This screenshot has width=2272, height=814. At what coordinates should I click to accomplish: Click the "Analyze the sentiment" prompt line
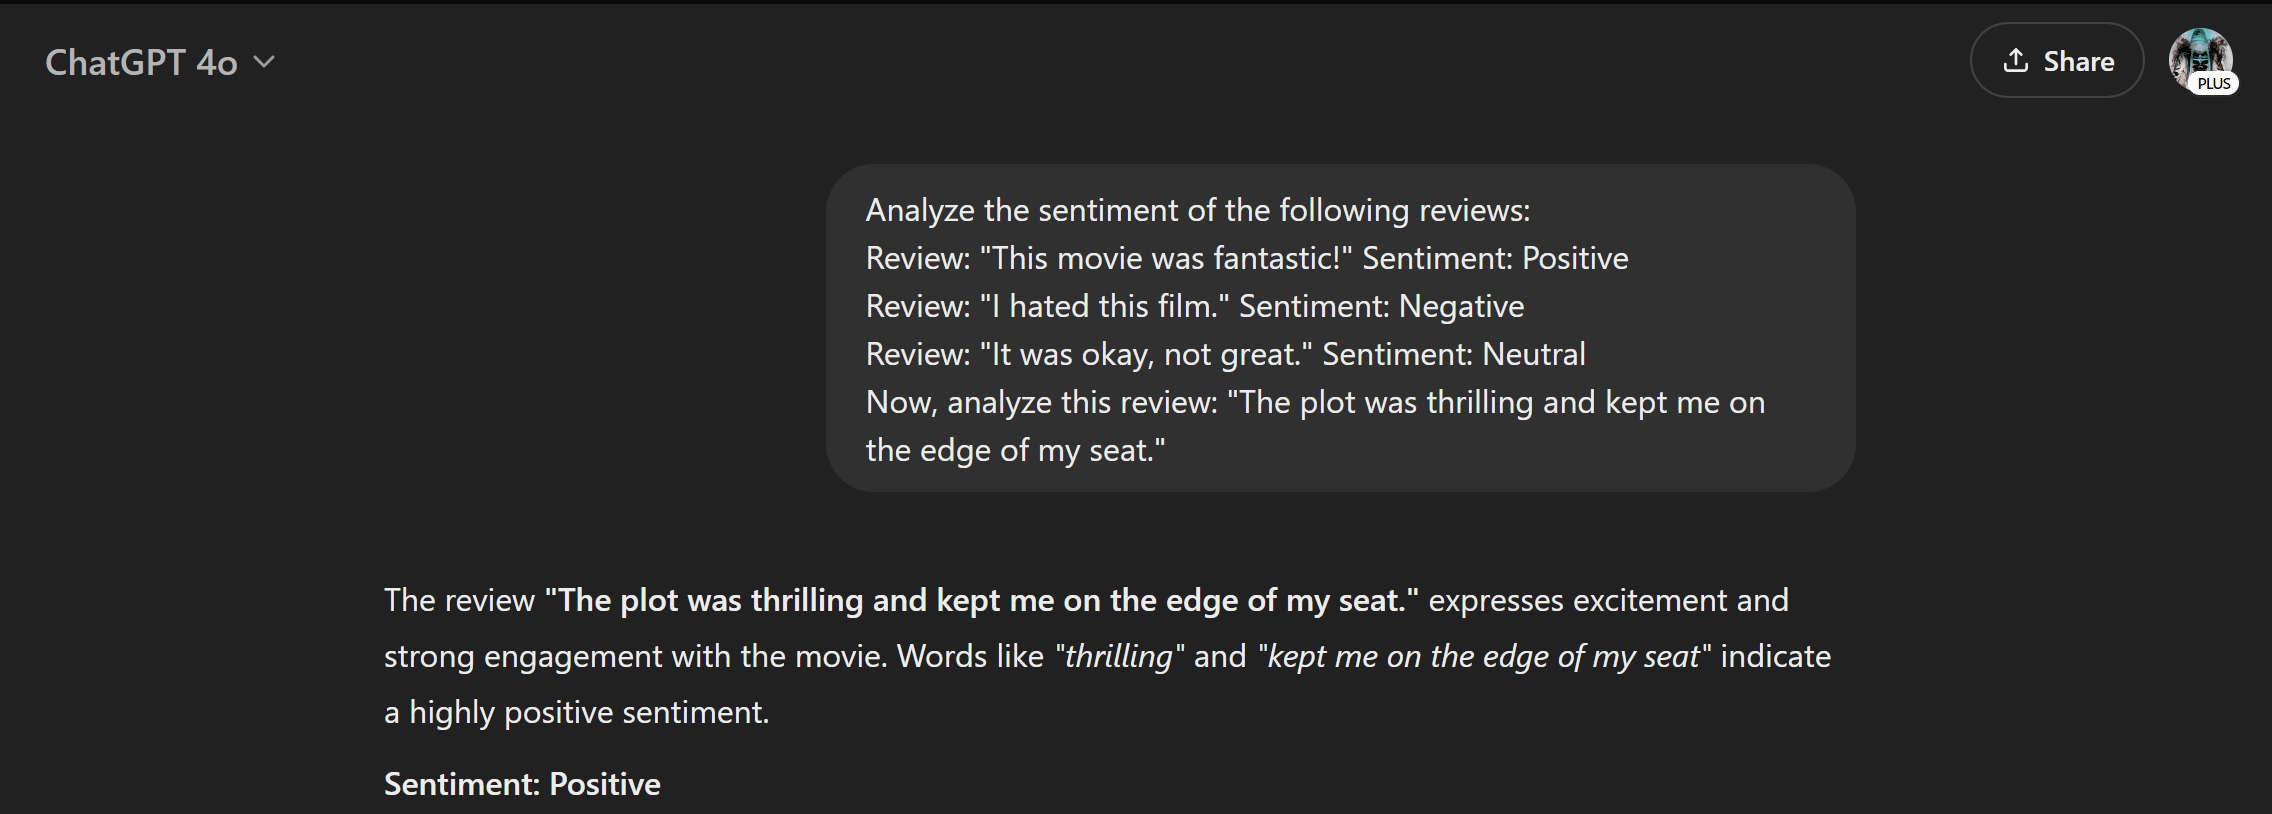[1197, 211]
